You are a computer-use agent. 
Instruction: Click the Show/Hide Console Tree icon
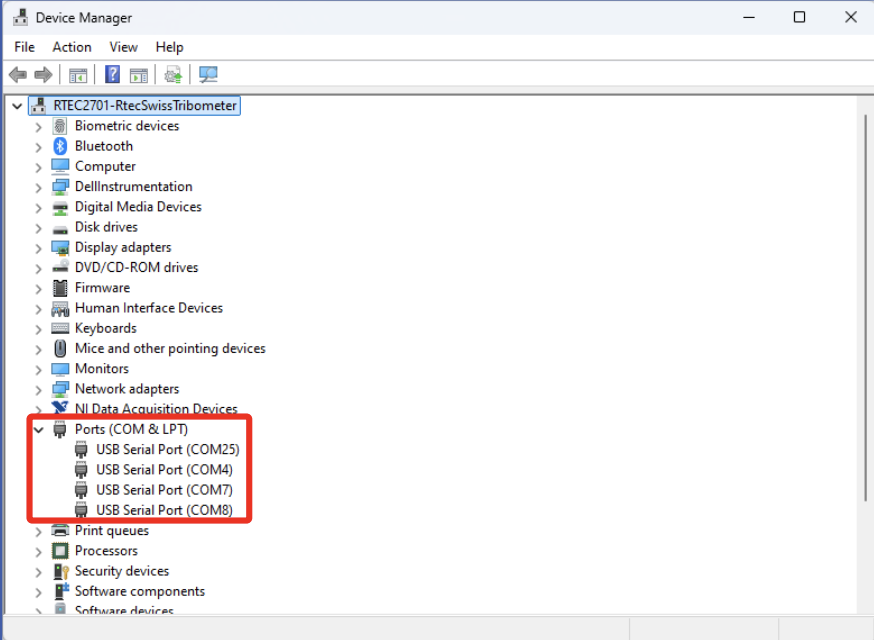78,75
